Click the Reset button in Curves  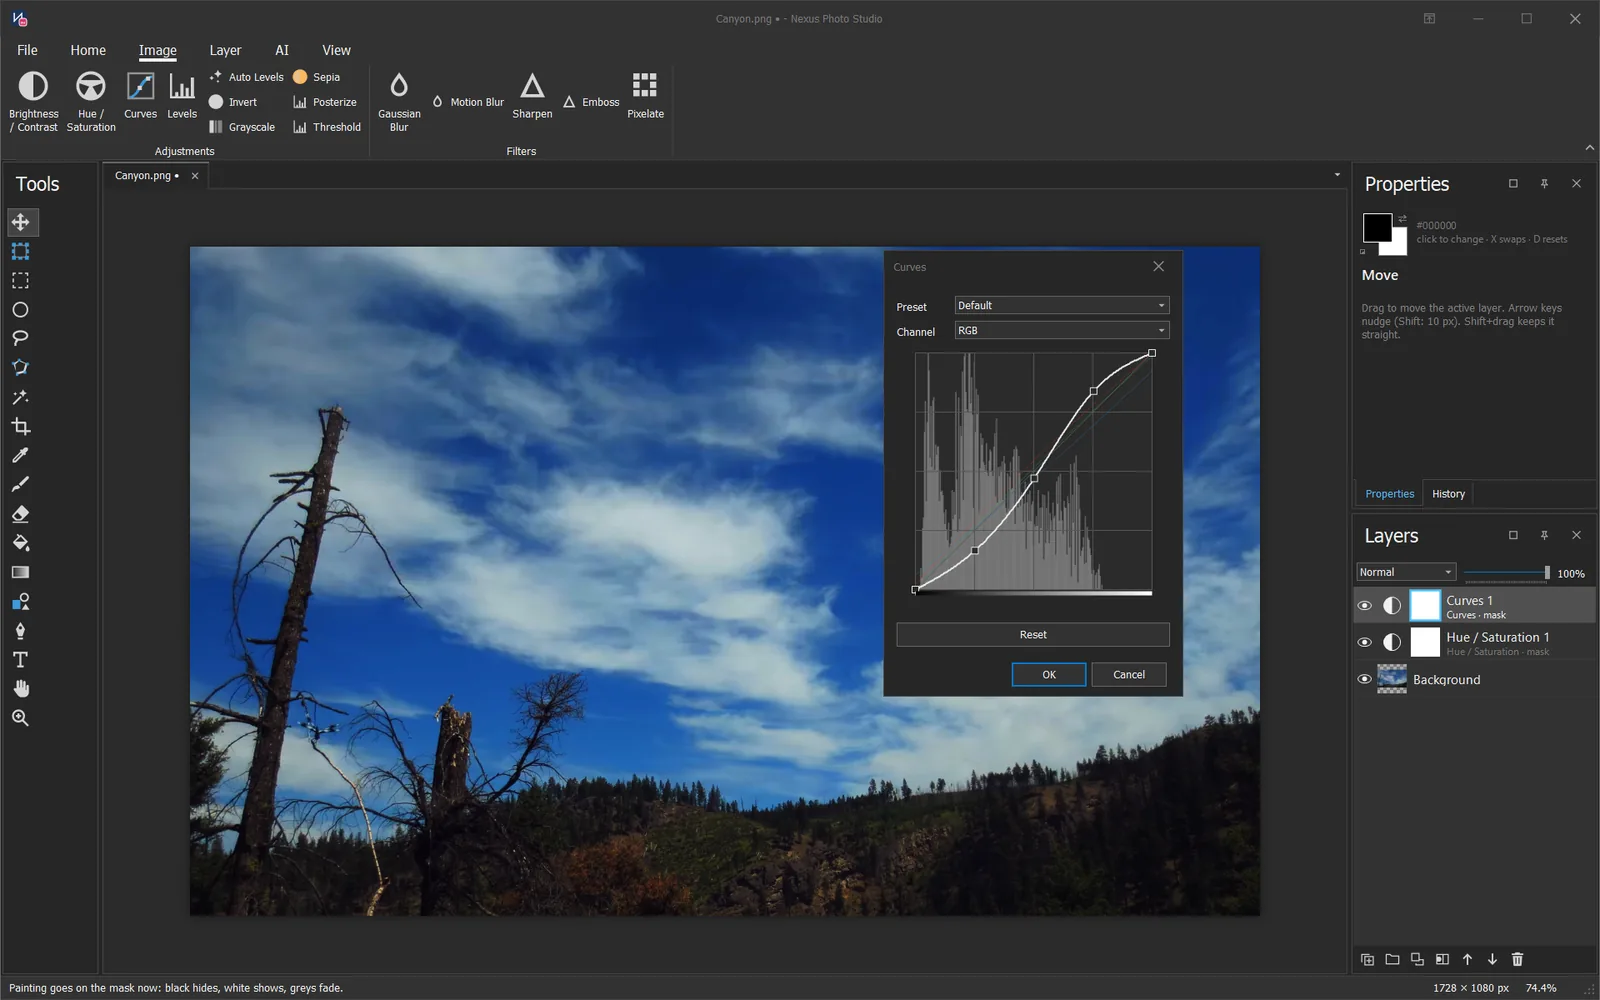1033,635
